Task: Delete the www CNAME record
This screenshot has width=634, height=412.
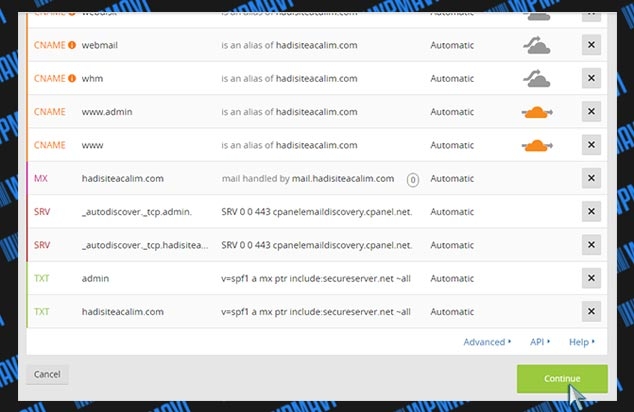Action: tap(591, 145)
